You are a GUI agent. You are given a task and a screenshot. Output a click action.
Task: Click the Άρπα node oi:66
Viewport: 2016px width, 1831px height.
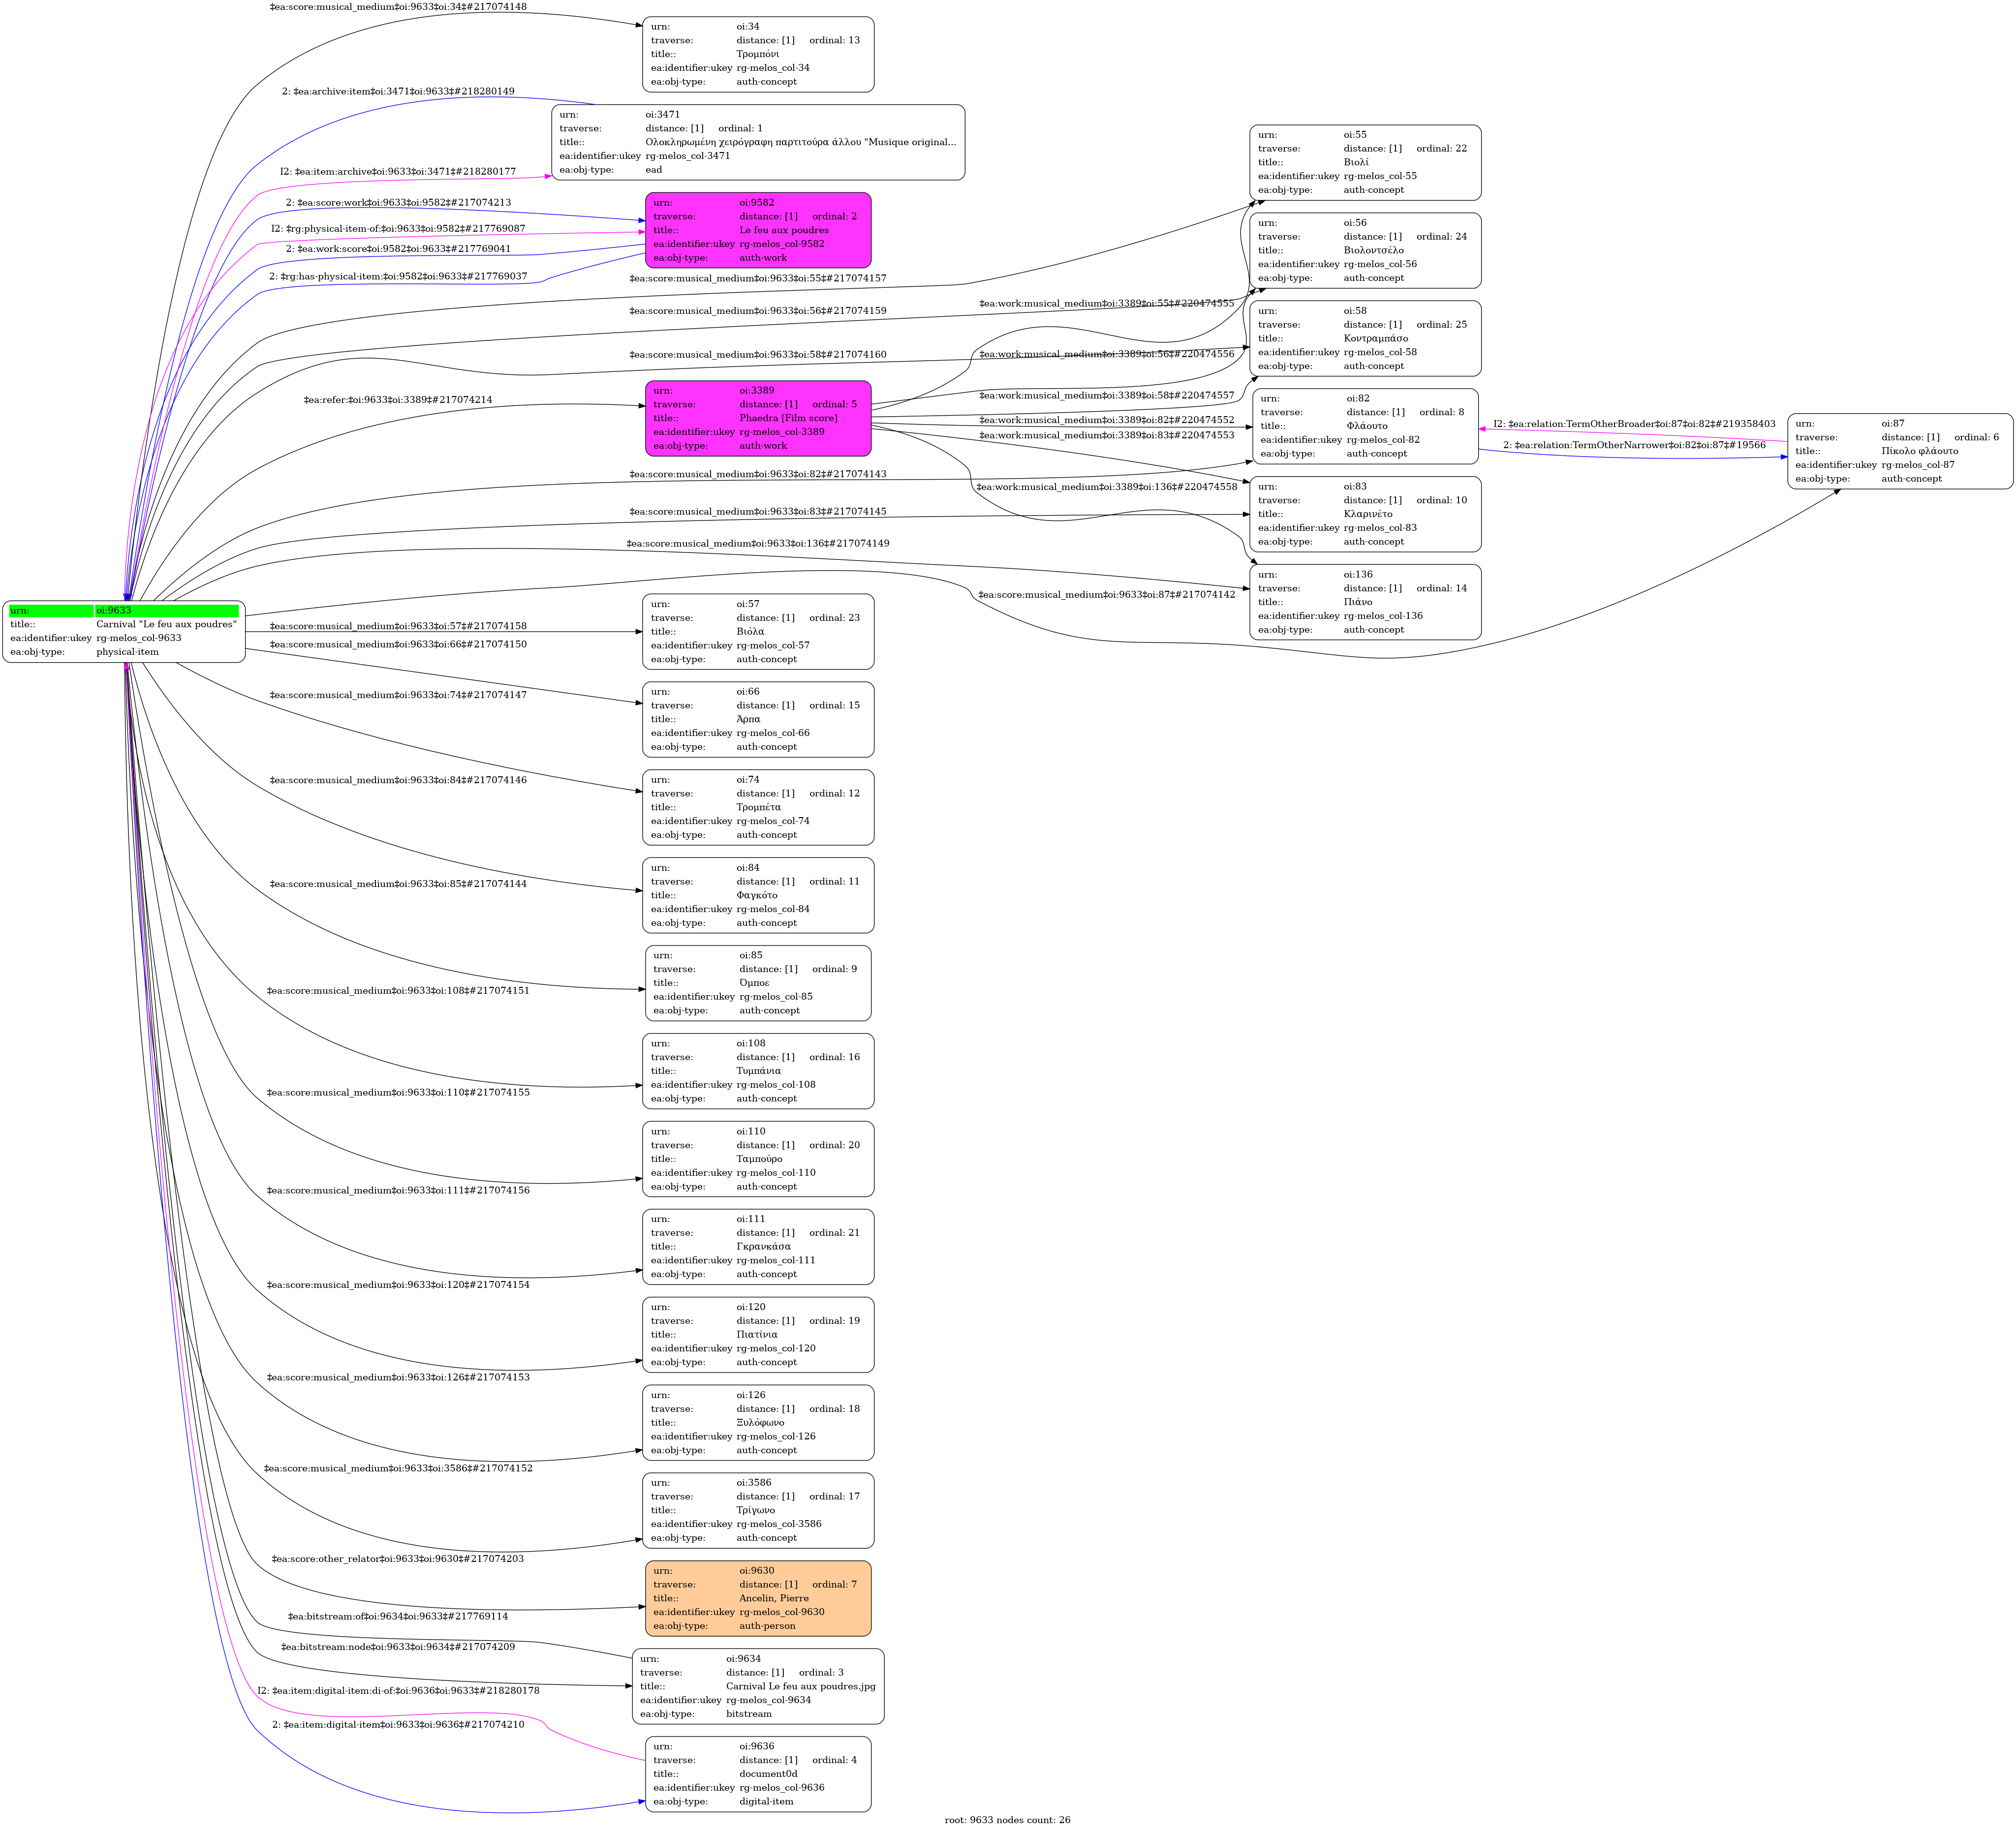click(758, 719)
